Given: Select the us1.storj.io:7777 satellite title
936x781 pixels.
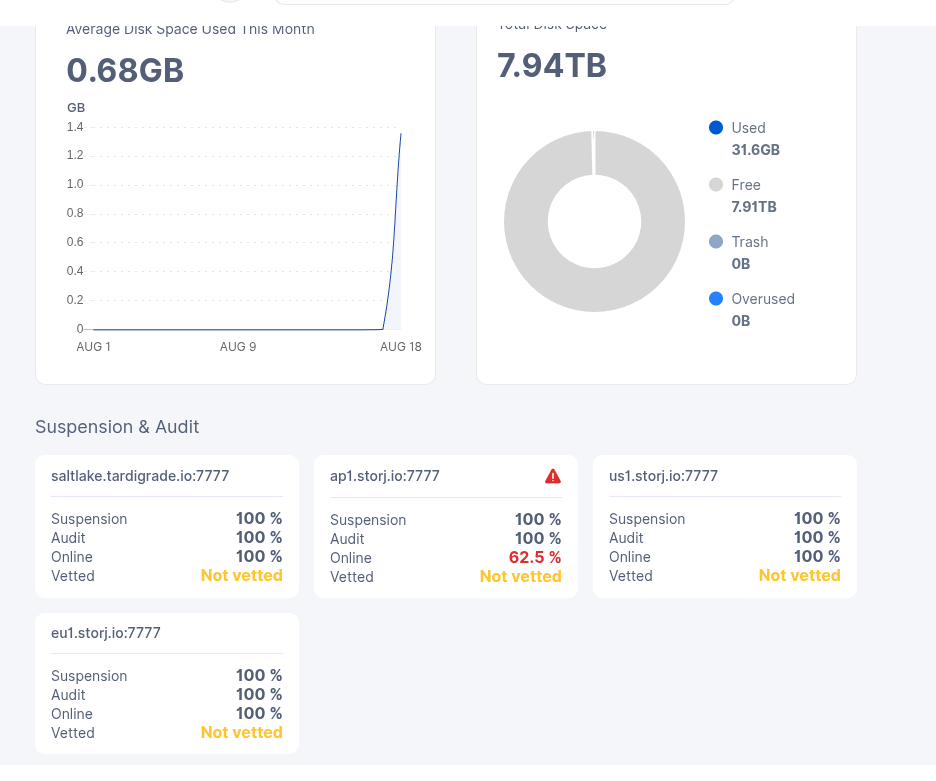Looking at the screenshot, I should tap(663, 476).
